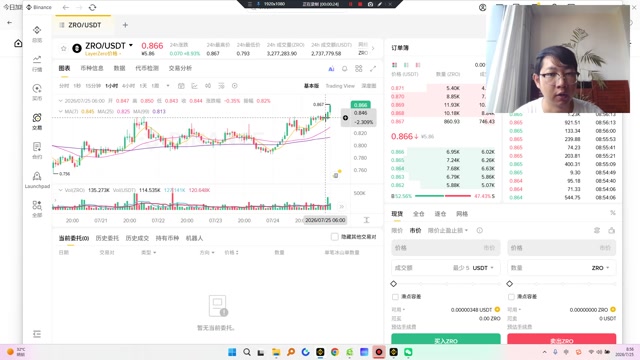Image resolution: width=640 pixels, height=360 pixels.
Task: Select the buy-only order book view icon
Action: [x=406, y=65]
